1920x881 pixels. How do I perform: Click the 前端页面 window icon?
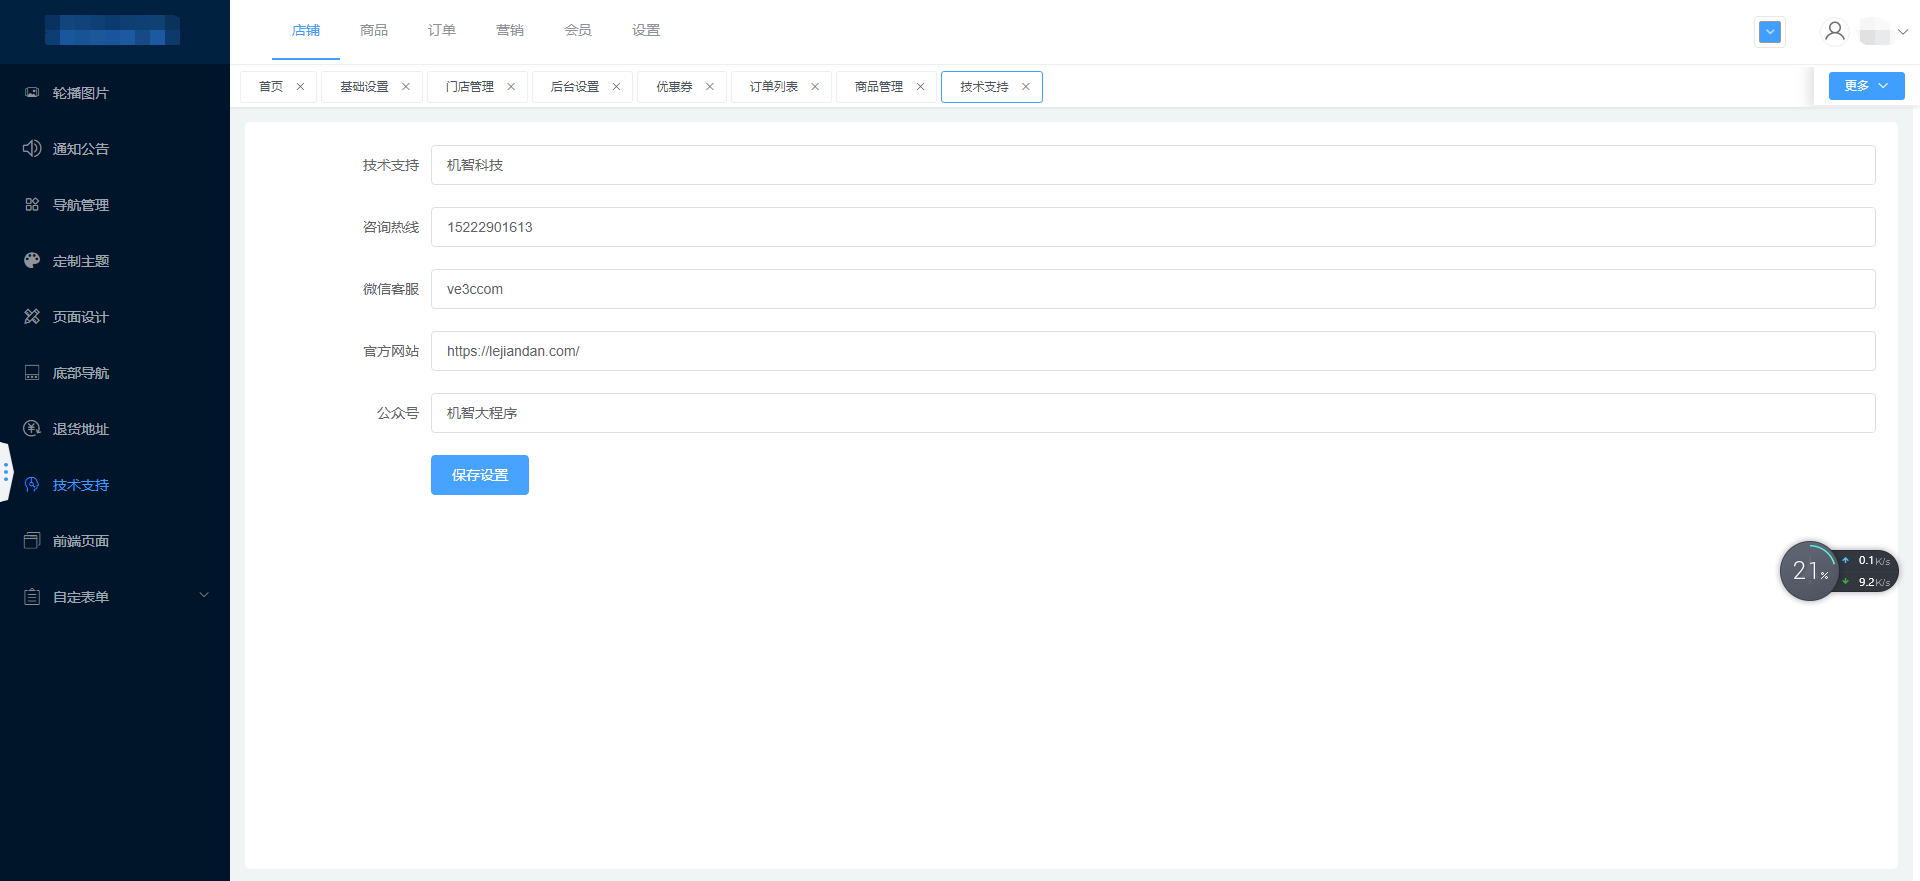pos(32,540)
